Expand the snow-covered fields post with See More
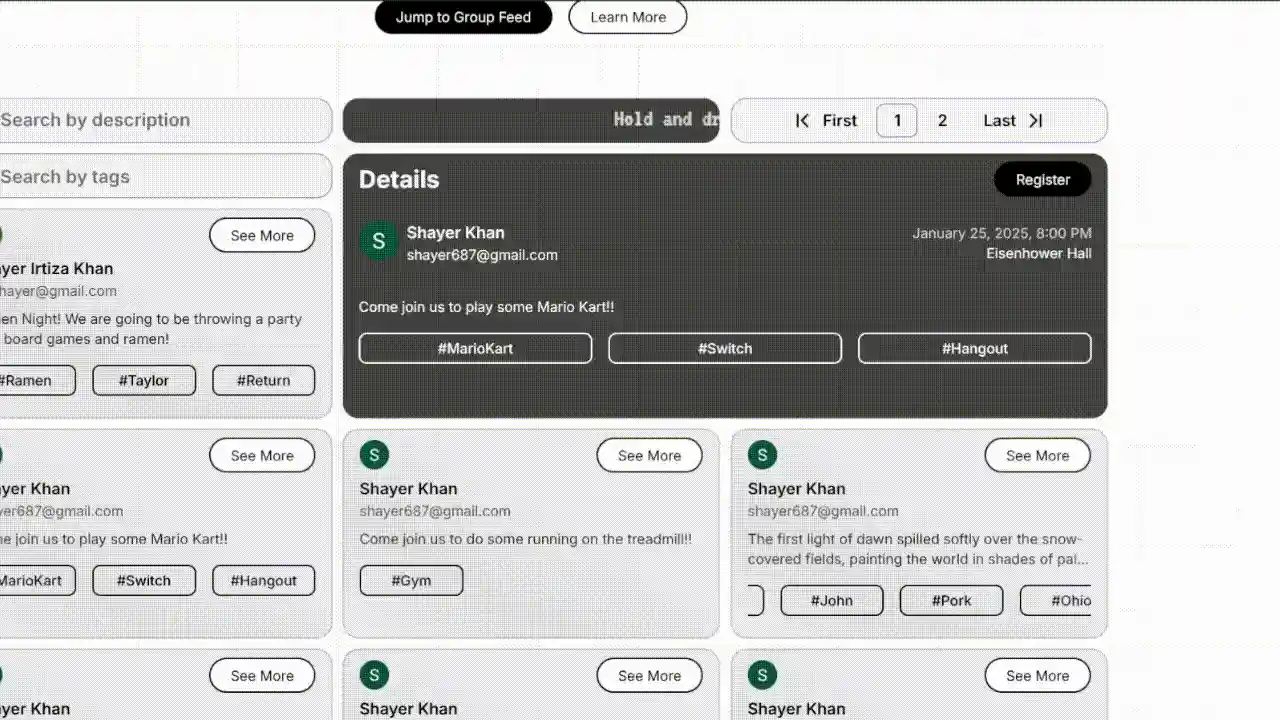This screenshot has width=1280, height=720. pos(1037,455)
